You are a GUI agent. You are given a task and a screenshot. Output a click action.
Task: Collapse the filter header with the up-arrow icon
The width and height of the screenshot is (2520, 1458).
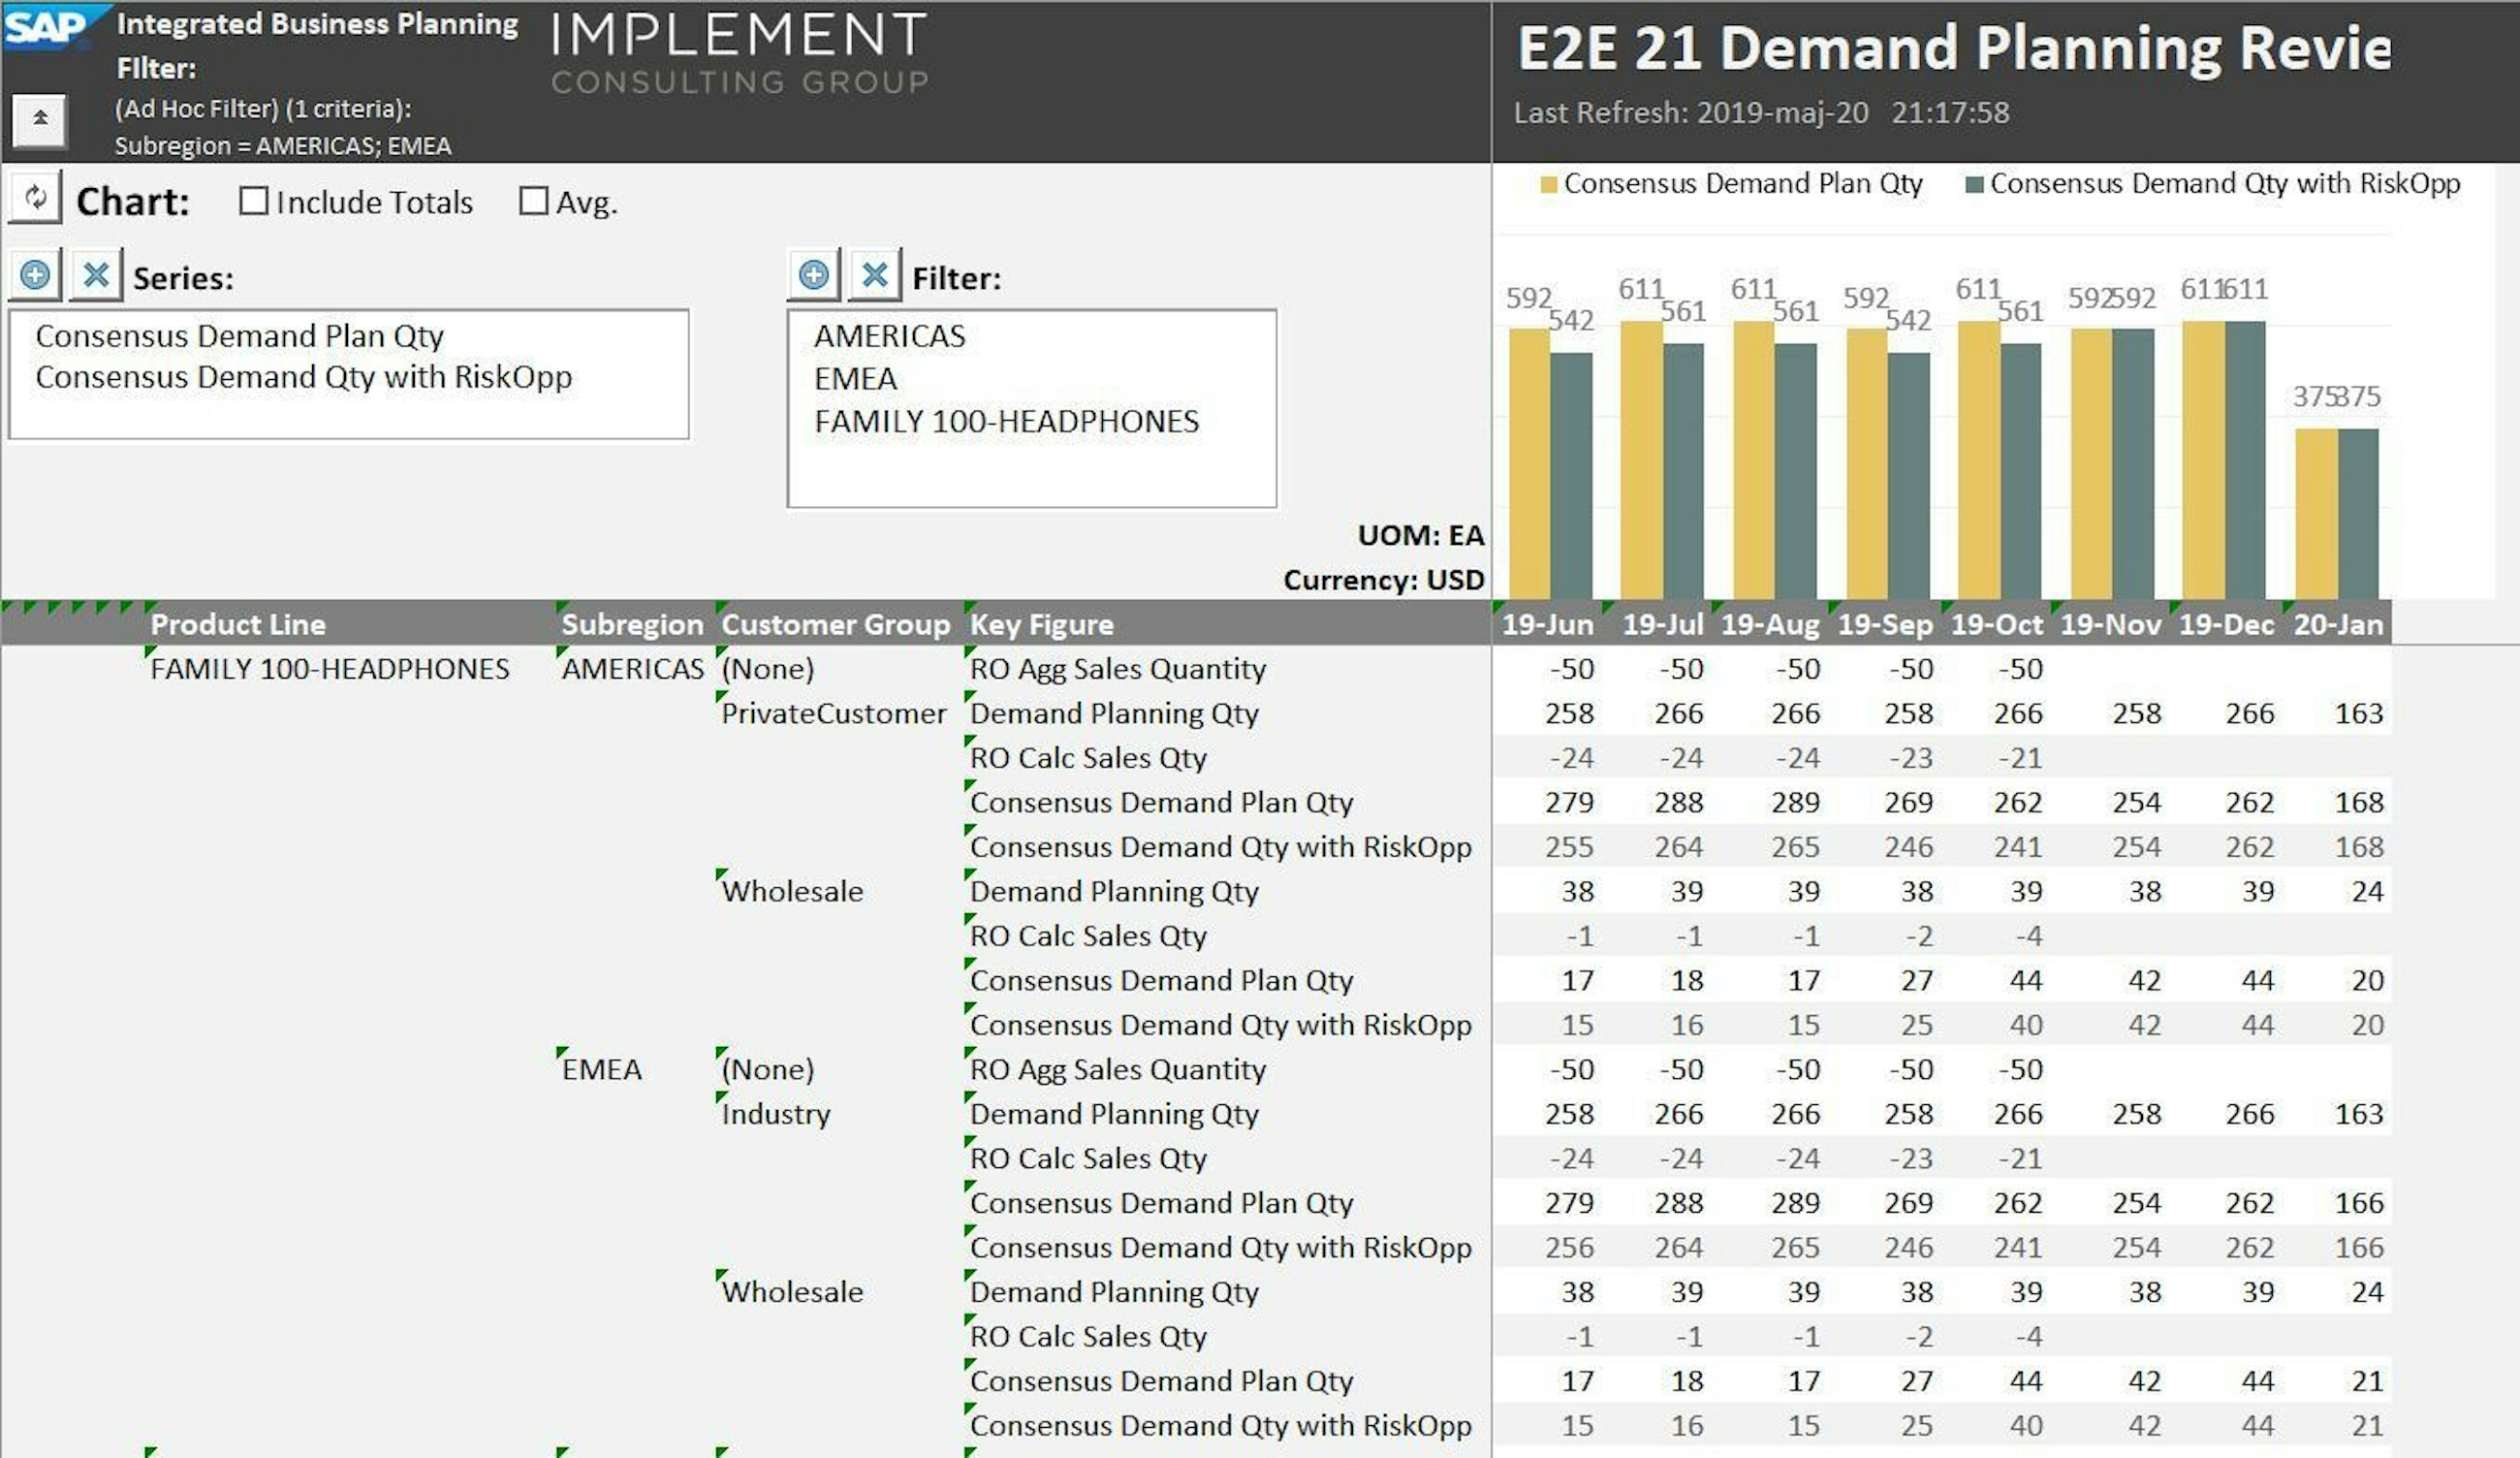pyautogui.click(x=40, y=122)
